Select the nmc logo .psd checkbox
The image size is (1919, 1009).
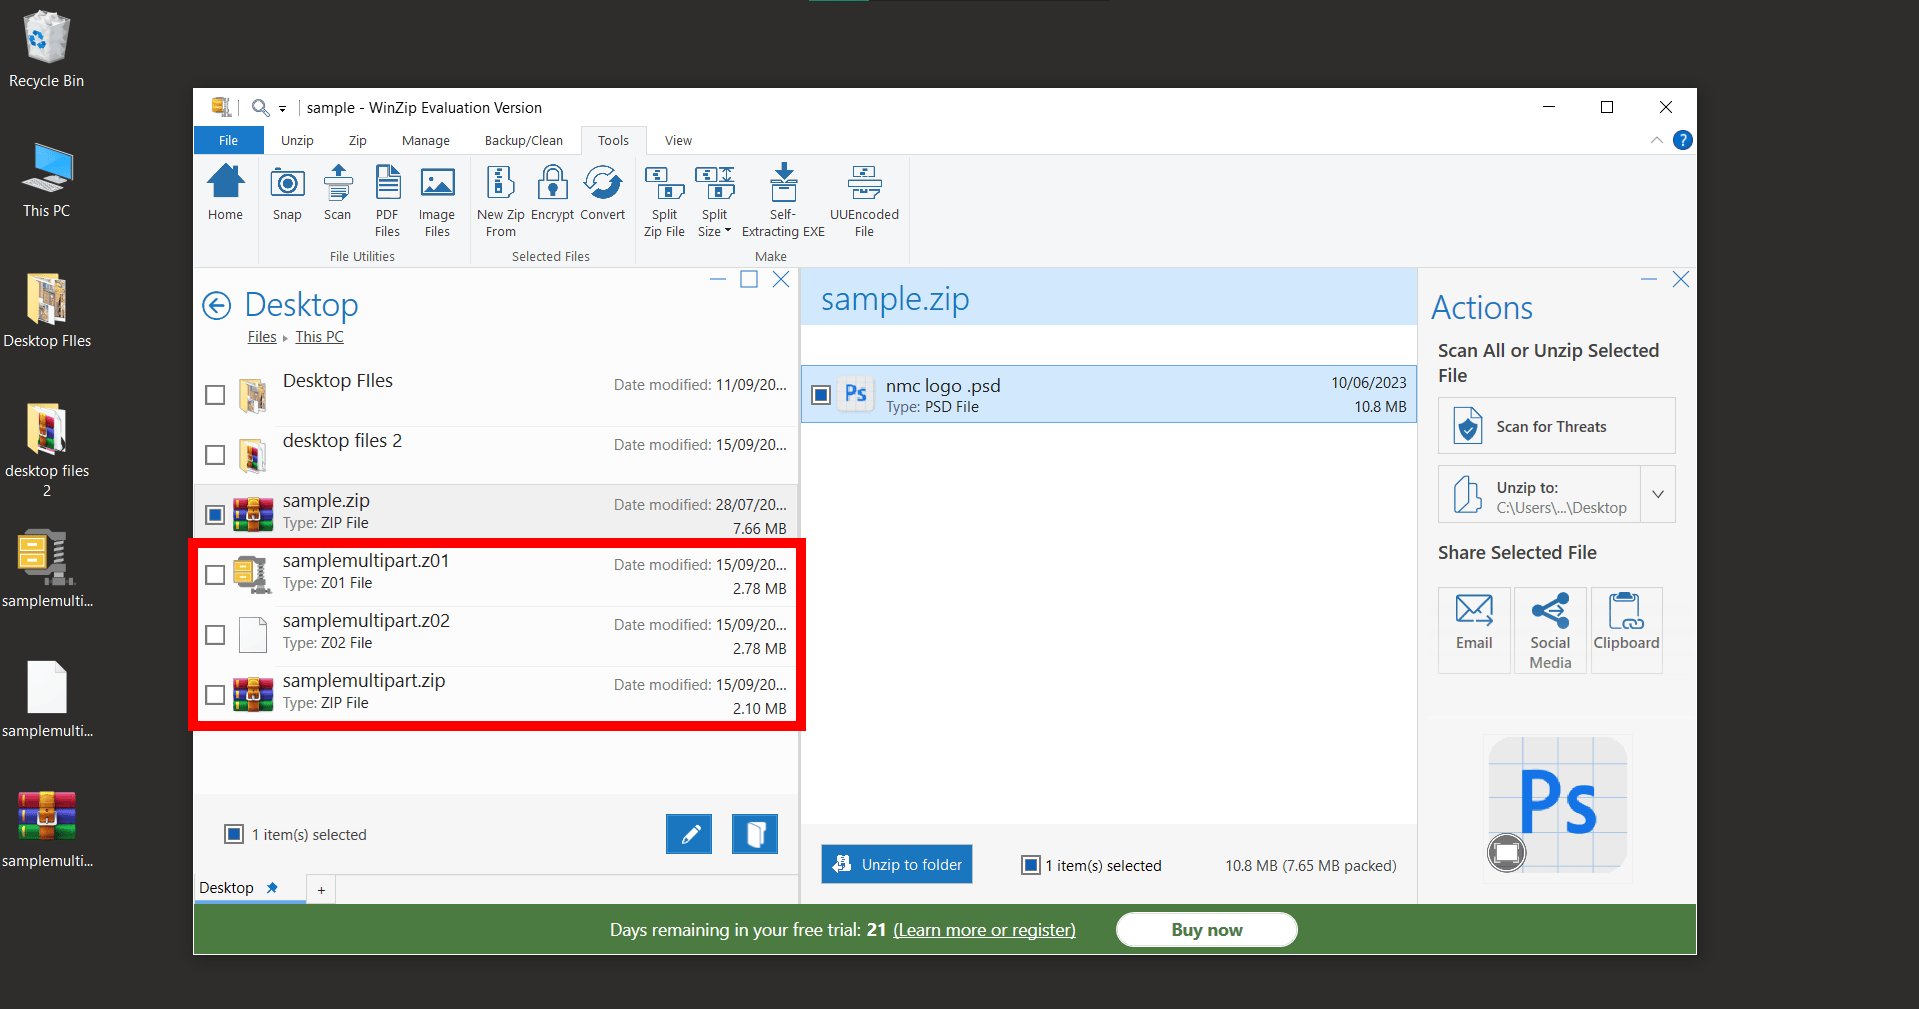(820, 394)
